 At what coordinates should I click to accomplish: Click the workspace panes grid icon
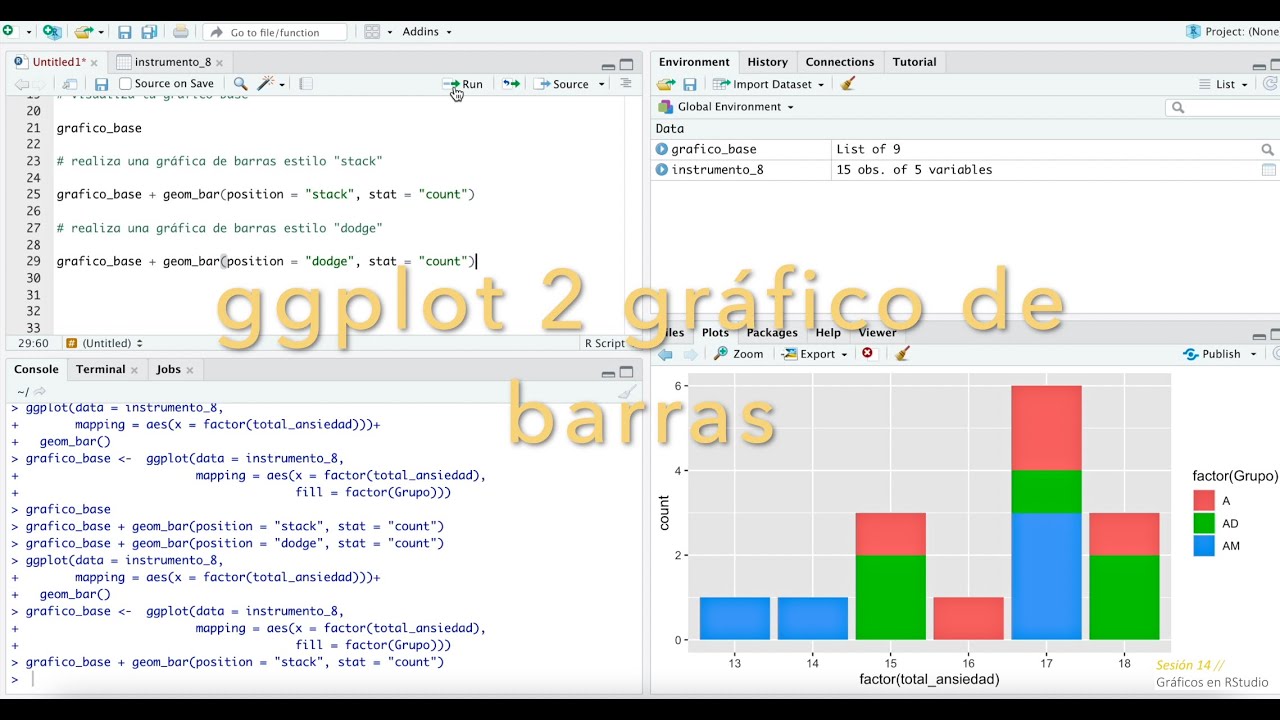point(372,32)
